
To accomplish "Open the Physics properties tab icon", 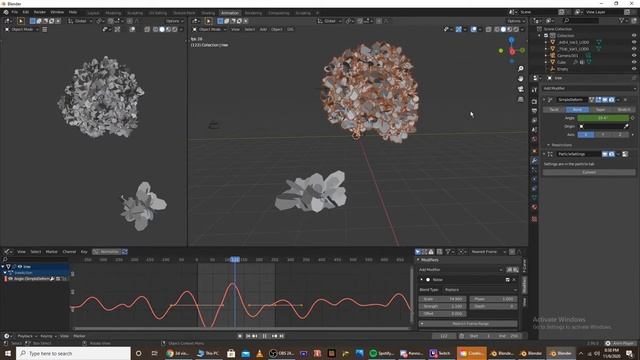I will [x=534, y=179].
